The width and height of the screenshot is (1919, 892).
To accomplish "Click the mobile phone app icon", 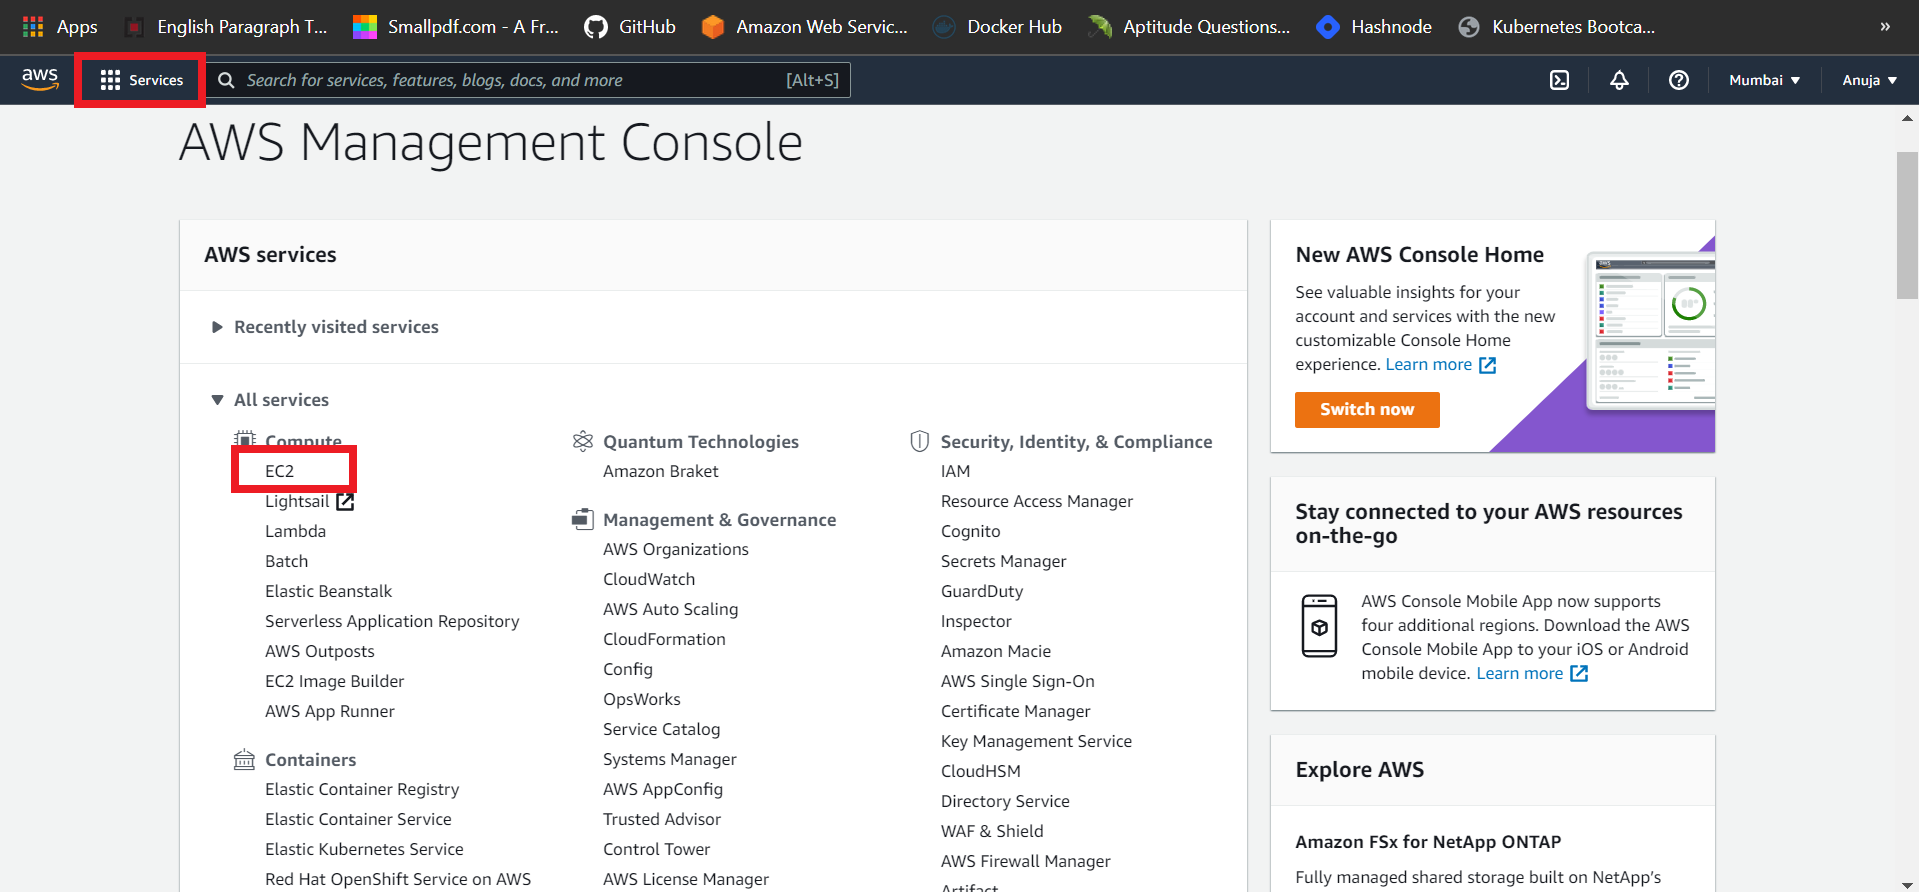I will click(1319, 626).
